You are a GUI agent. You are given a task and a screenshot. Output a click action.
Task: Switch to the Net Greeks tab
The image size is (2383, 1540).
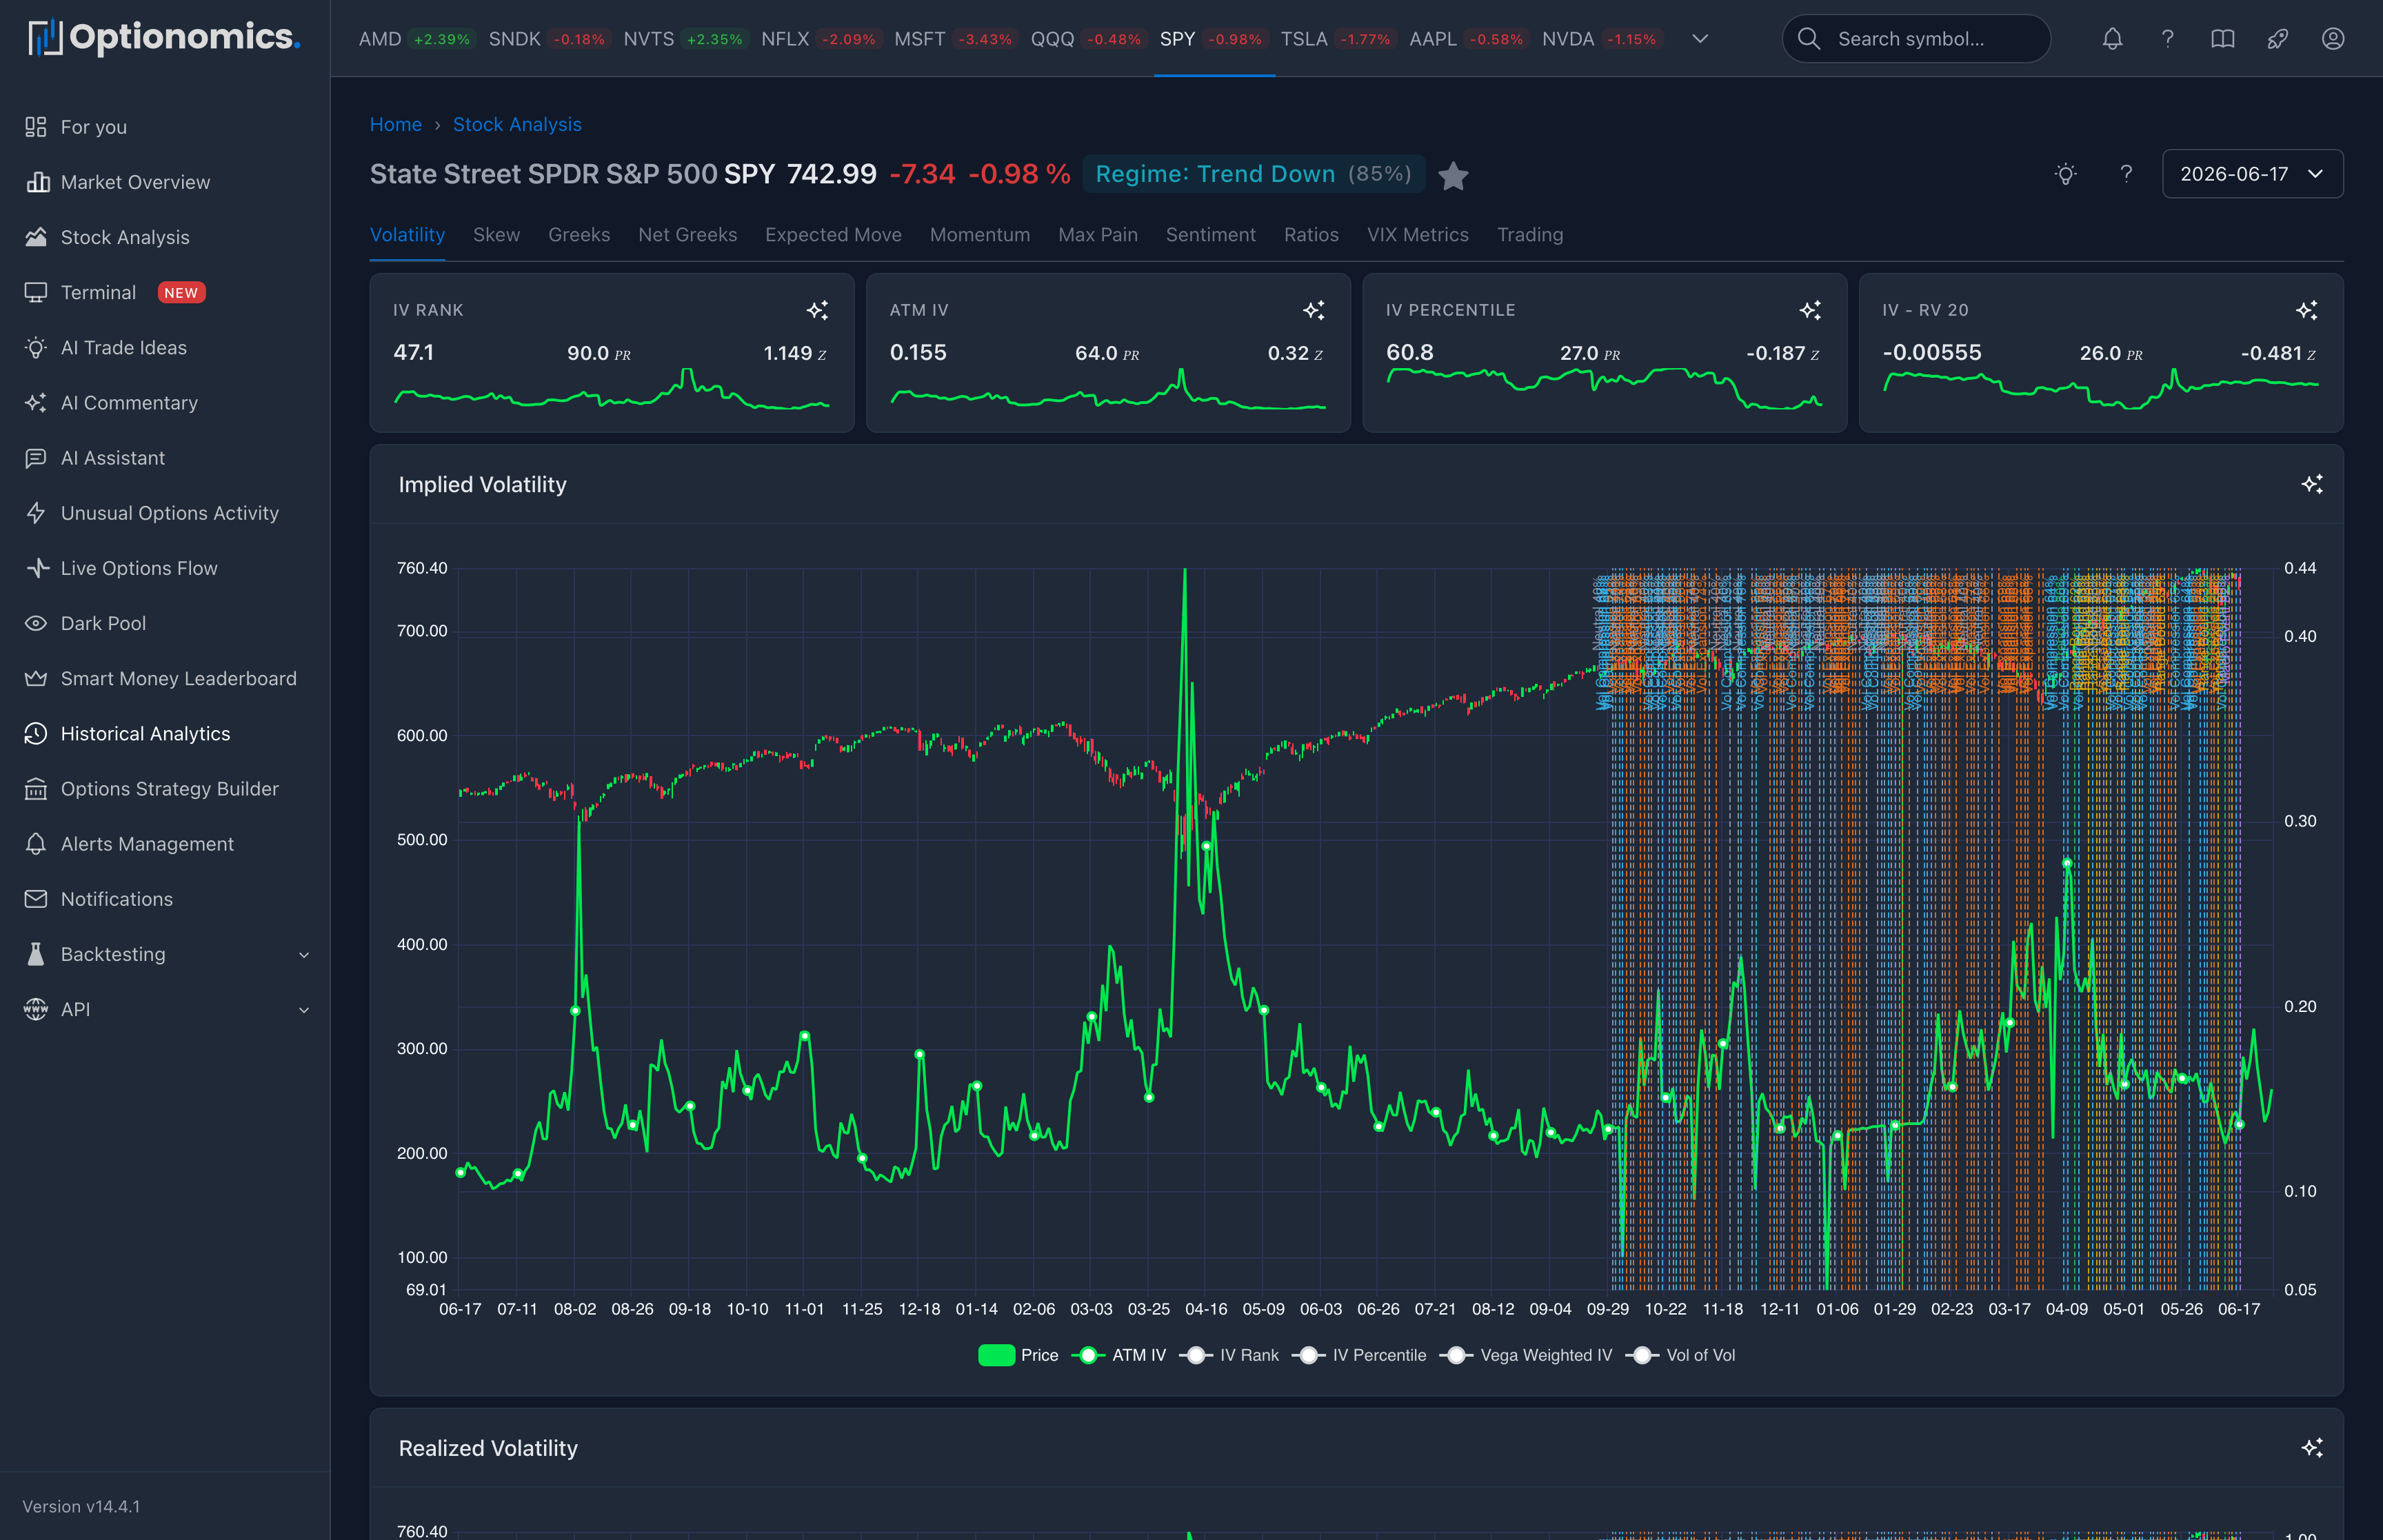click(x=687, y=235)
